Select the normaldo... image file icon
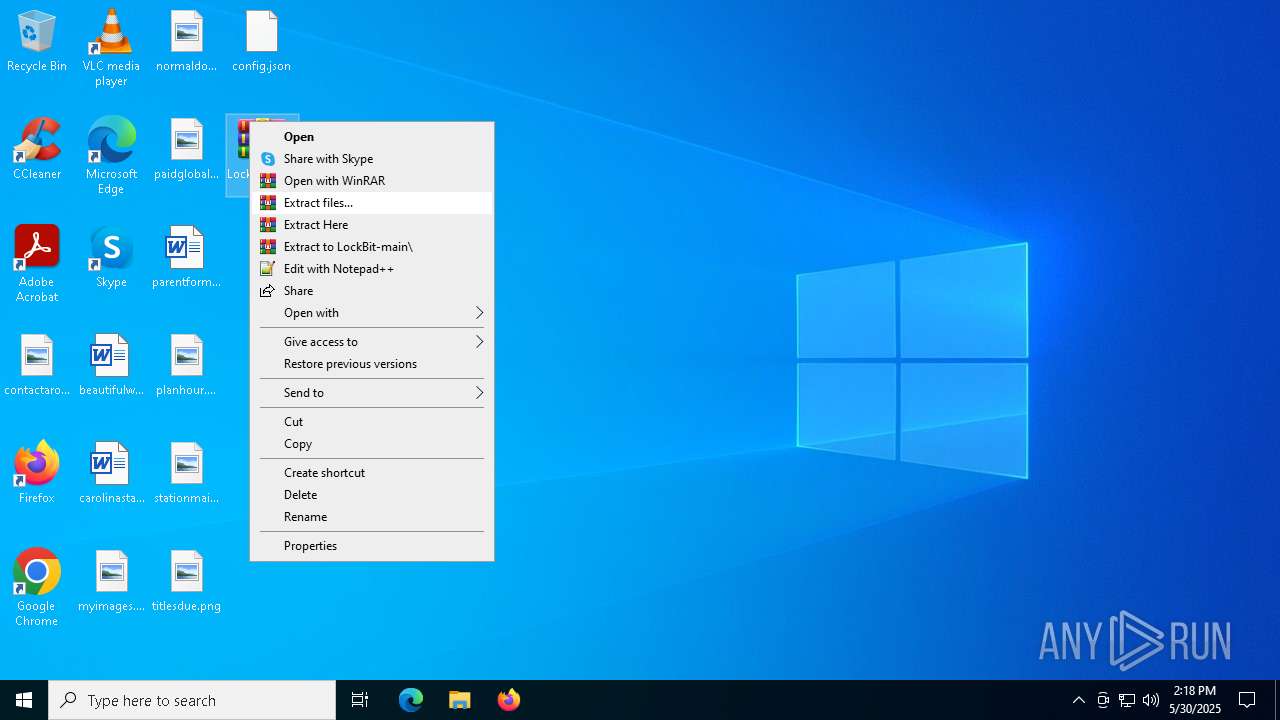This screenshot has height=720, width=1280. pos(186,42)
